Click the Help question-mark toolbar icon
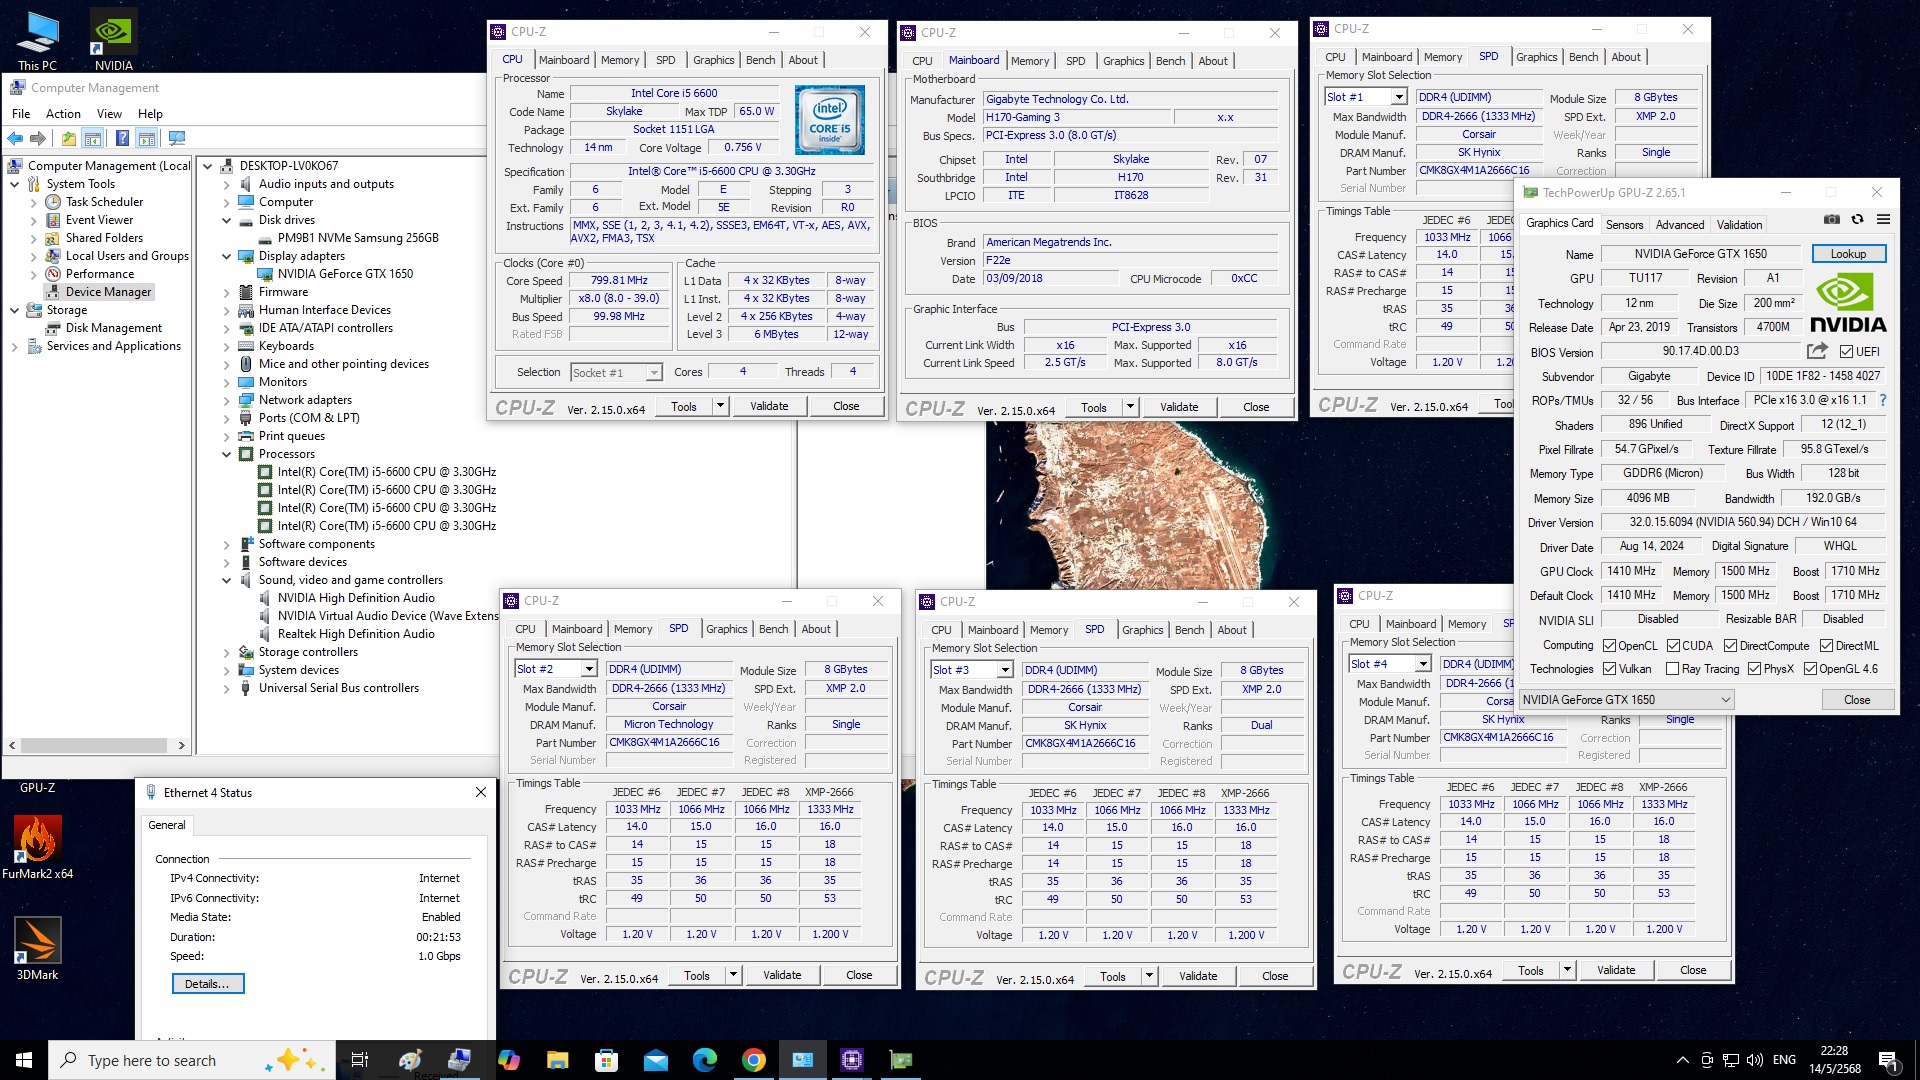Screen dimensions: 1920x1080 tap(122, 138)
